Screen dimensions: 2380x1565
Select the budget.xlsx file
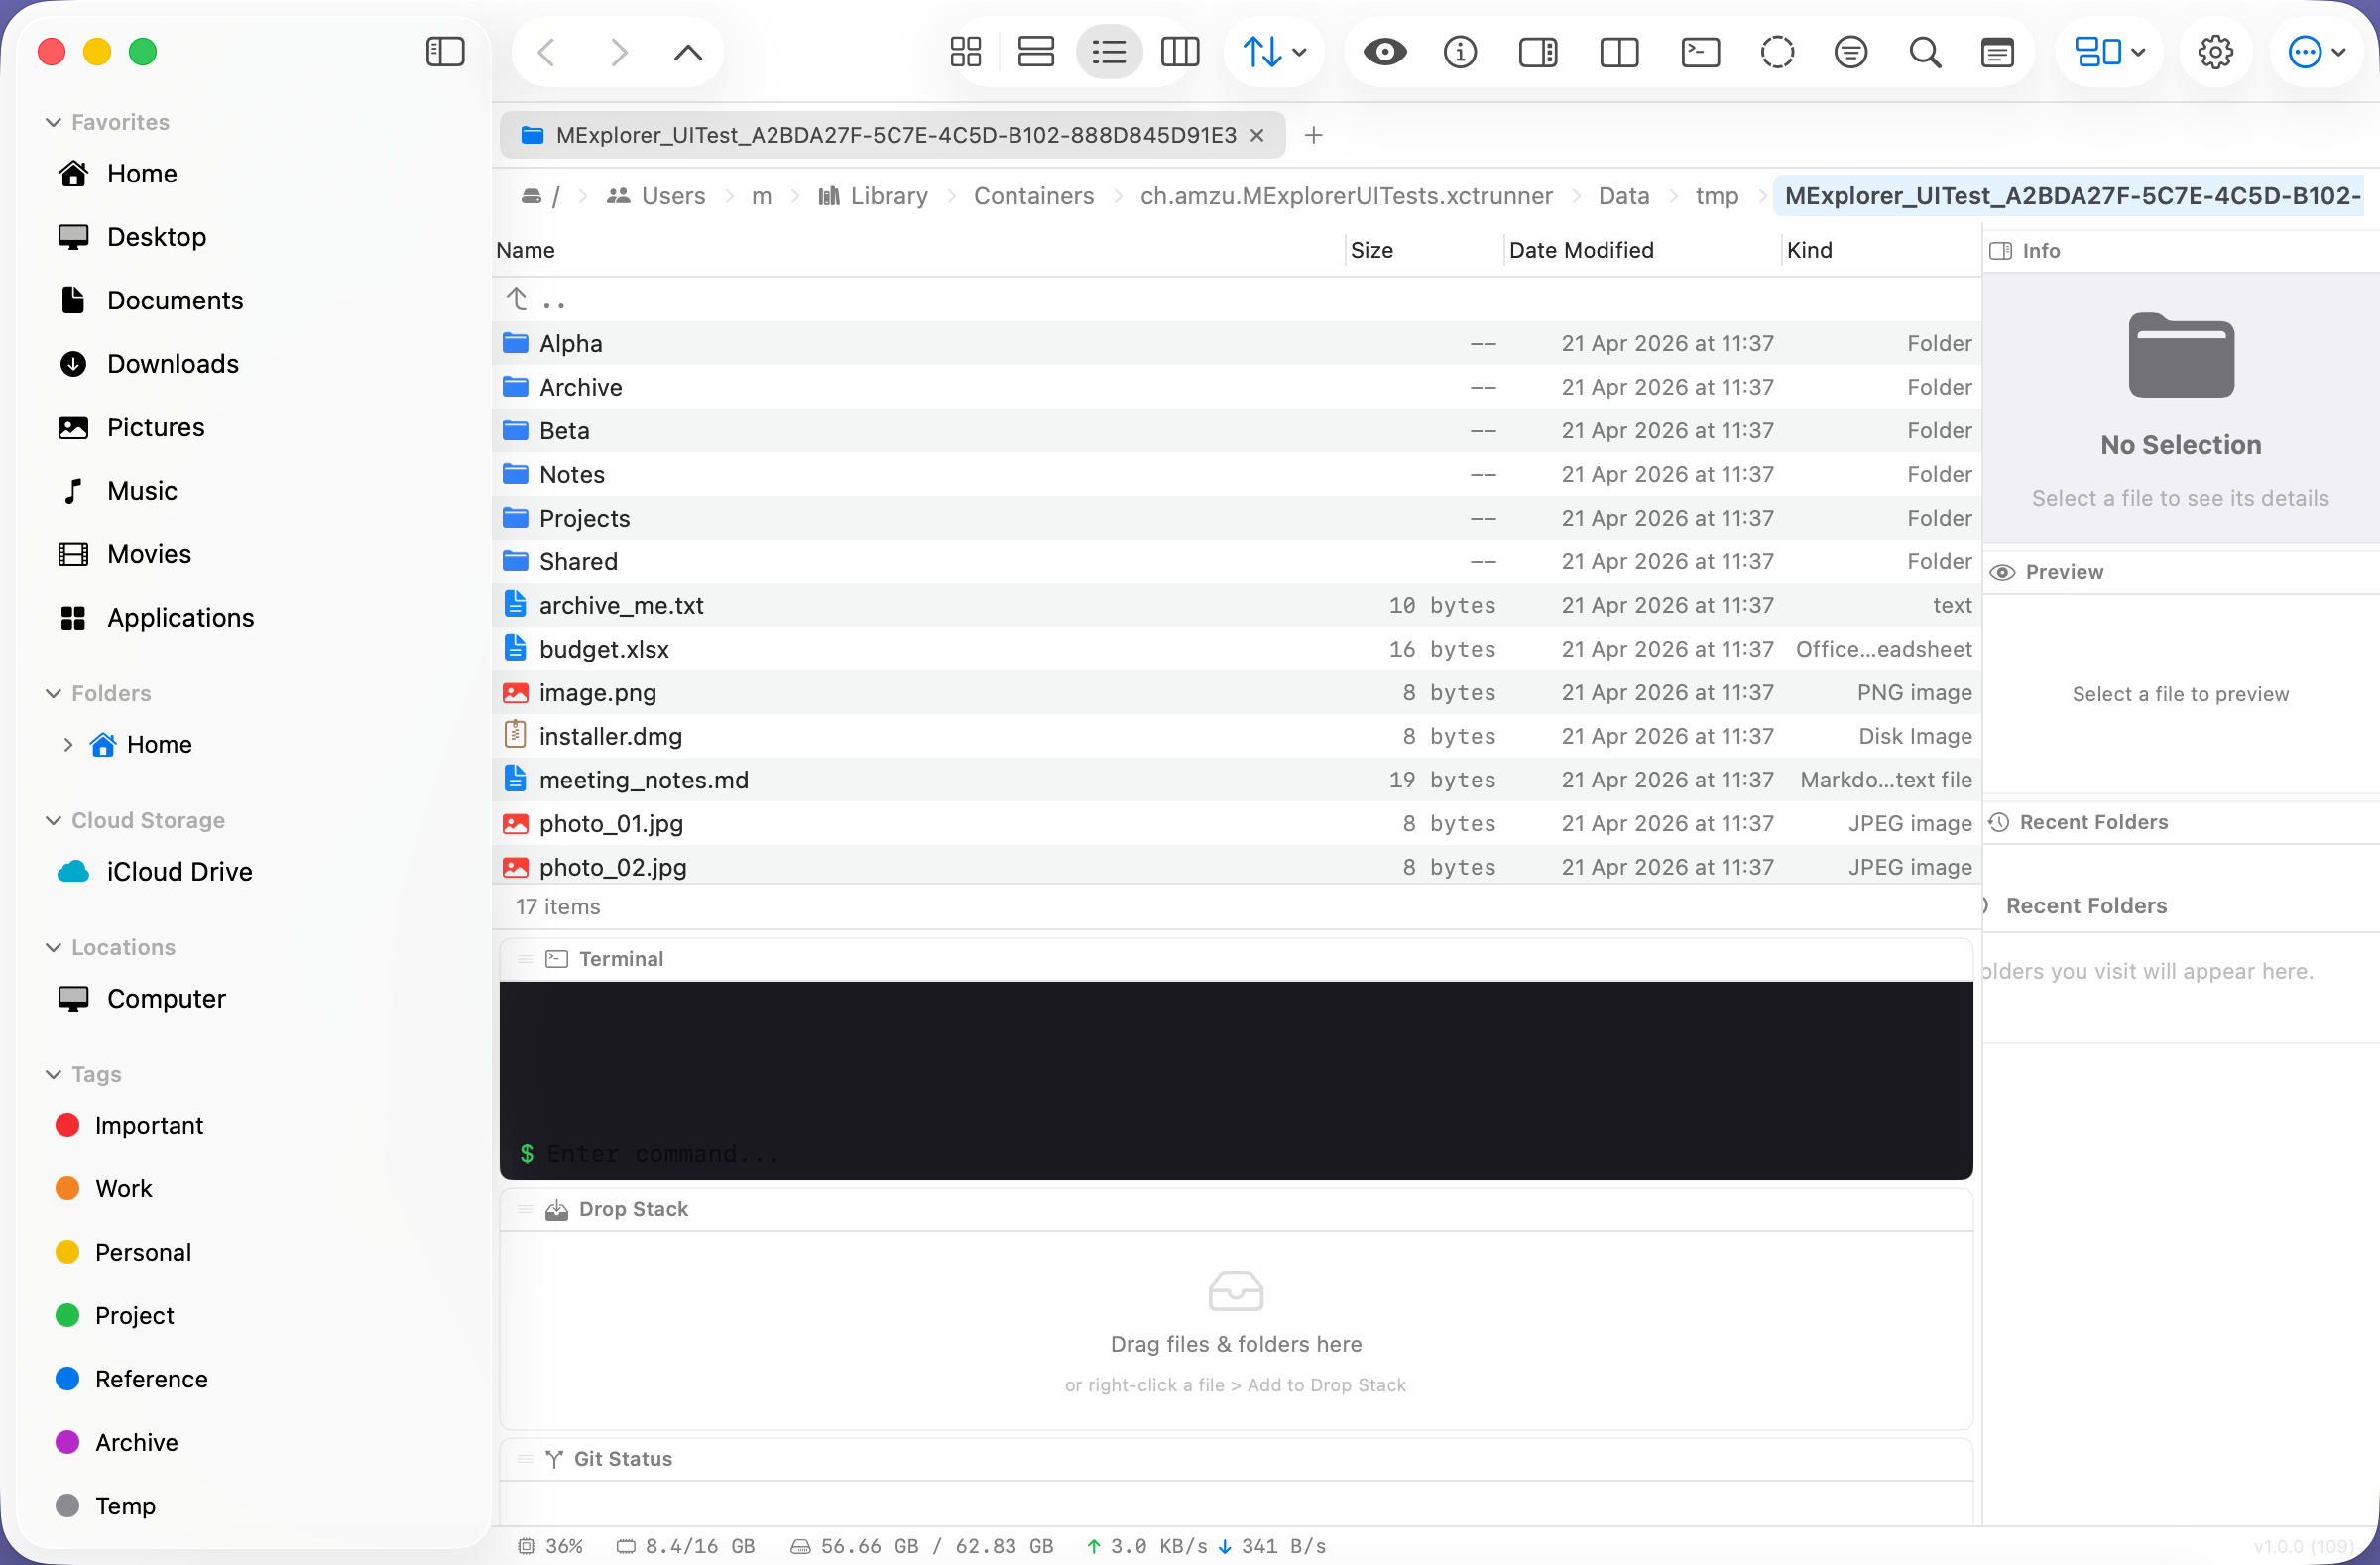(x=1236, y=649)
